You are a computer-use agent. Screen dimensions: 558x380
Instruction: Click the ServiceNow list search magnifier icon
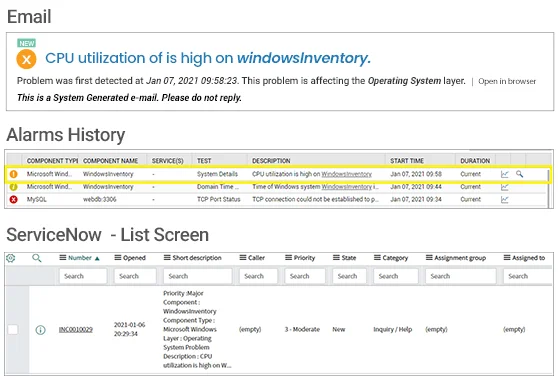pos(36,258)
